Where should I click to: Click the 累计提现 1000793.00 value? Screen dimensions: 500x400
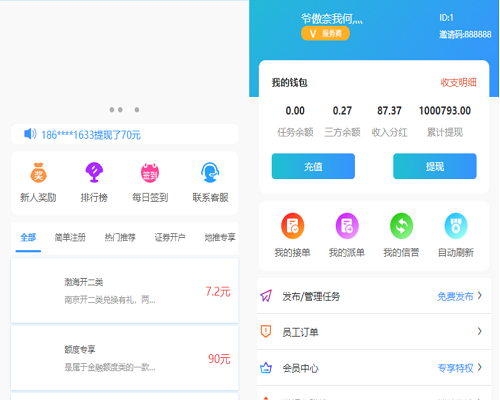[x=445, y=111]
